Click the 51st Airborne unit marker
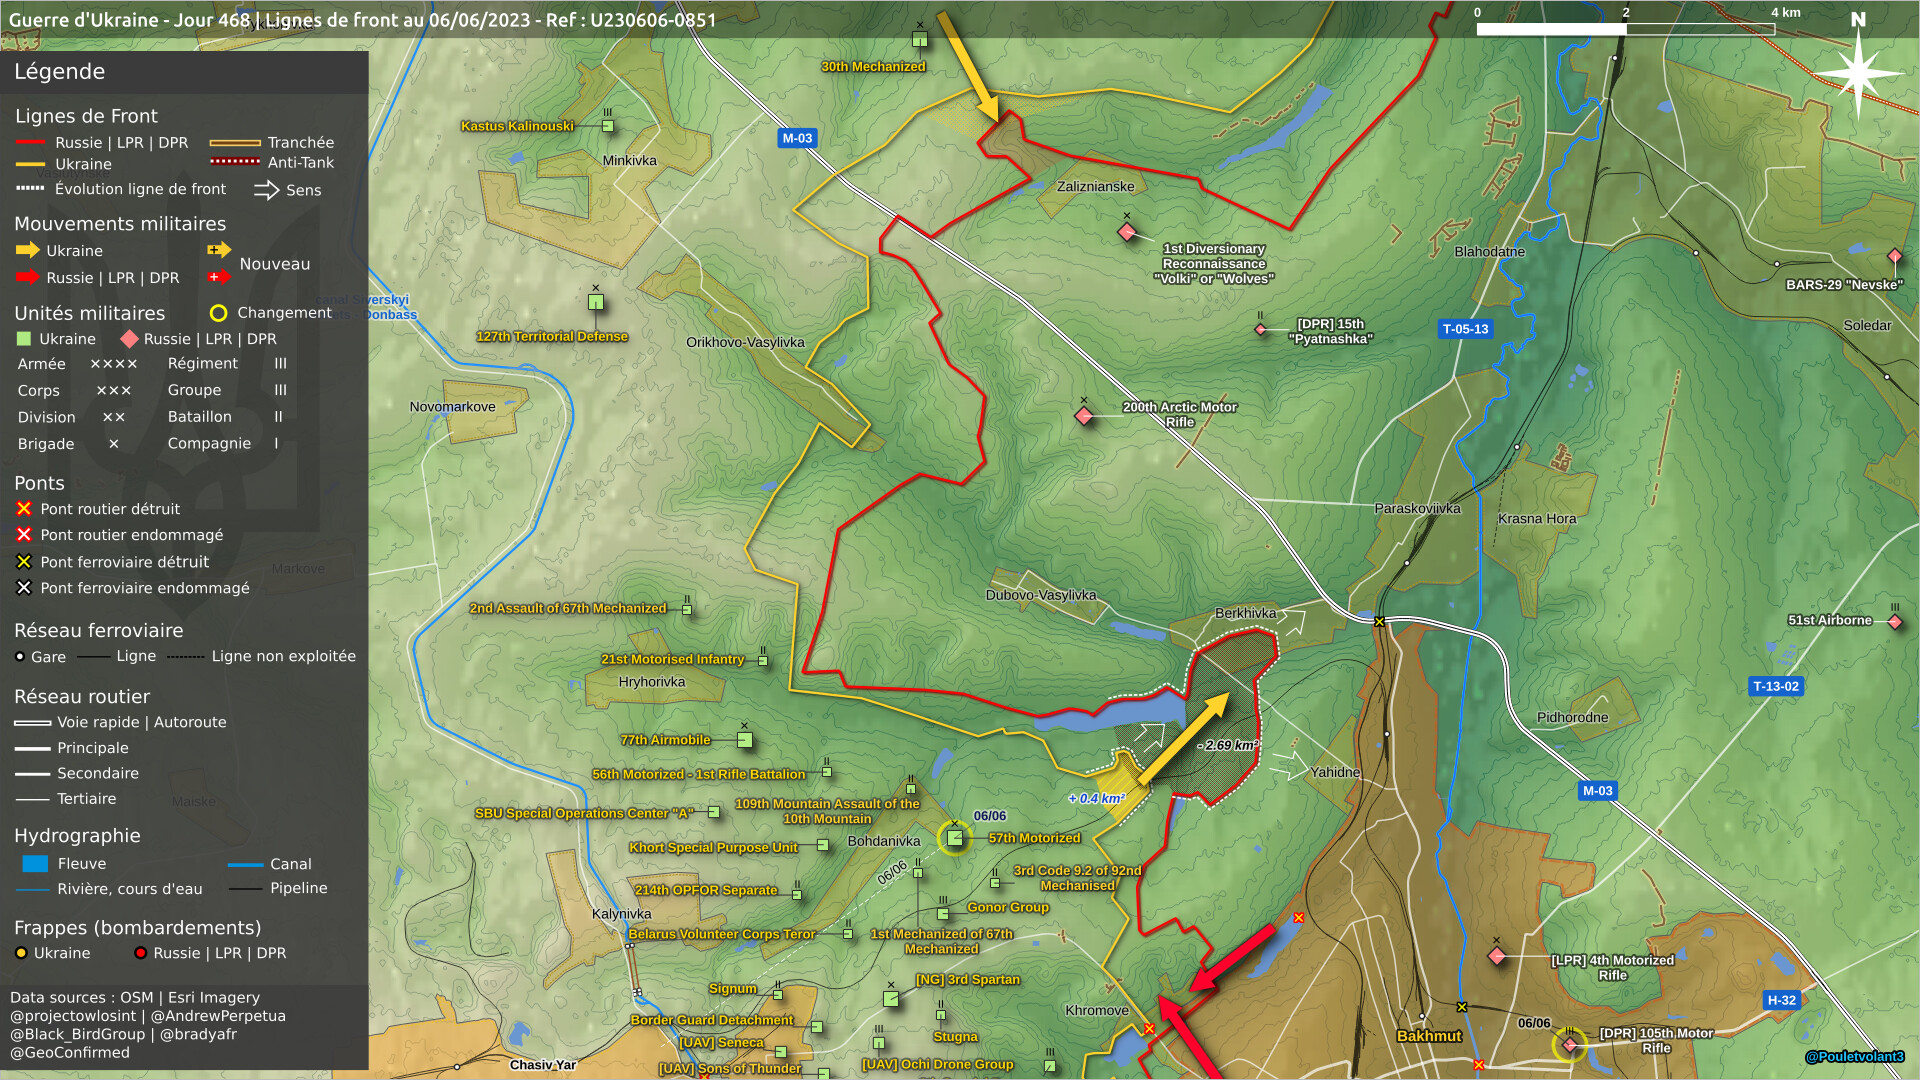Image resolution: width=1920 pixels, height=1080 pixels. click(1894, 621)
